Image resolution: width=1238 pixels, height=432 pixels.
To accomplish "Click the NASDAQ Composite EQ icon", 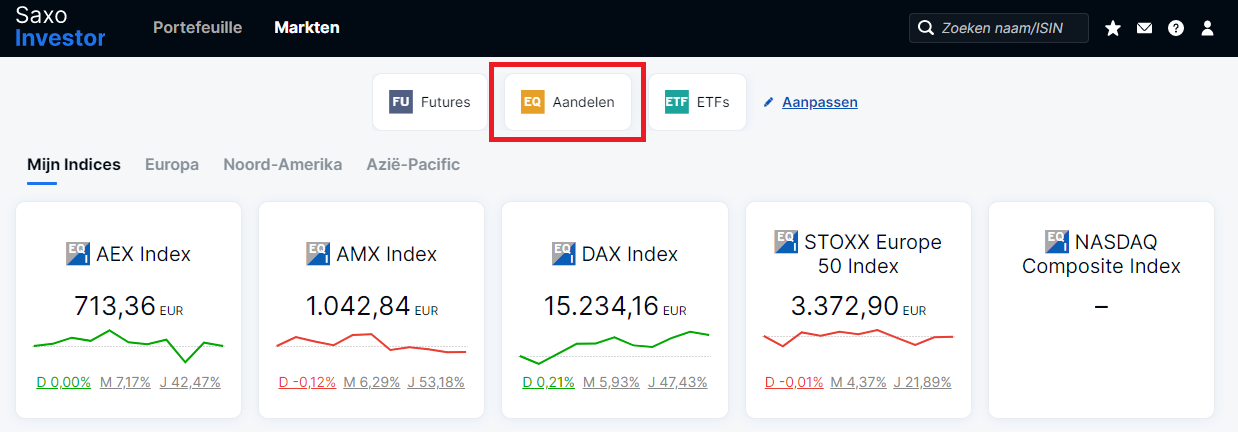I will [1057, 242].
